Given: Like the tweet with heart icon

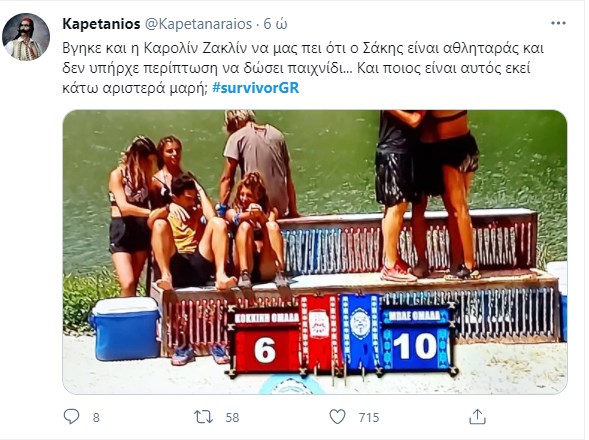Looking at the screenshot, I should (x=337, y=417).
